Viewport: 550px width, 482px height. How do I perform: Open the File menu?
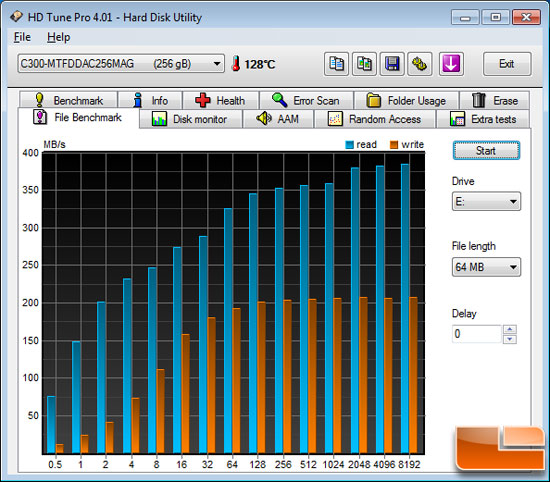click(22, 37)
